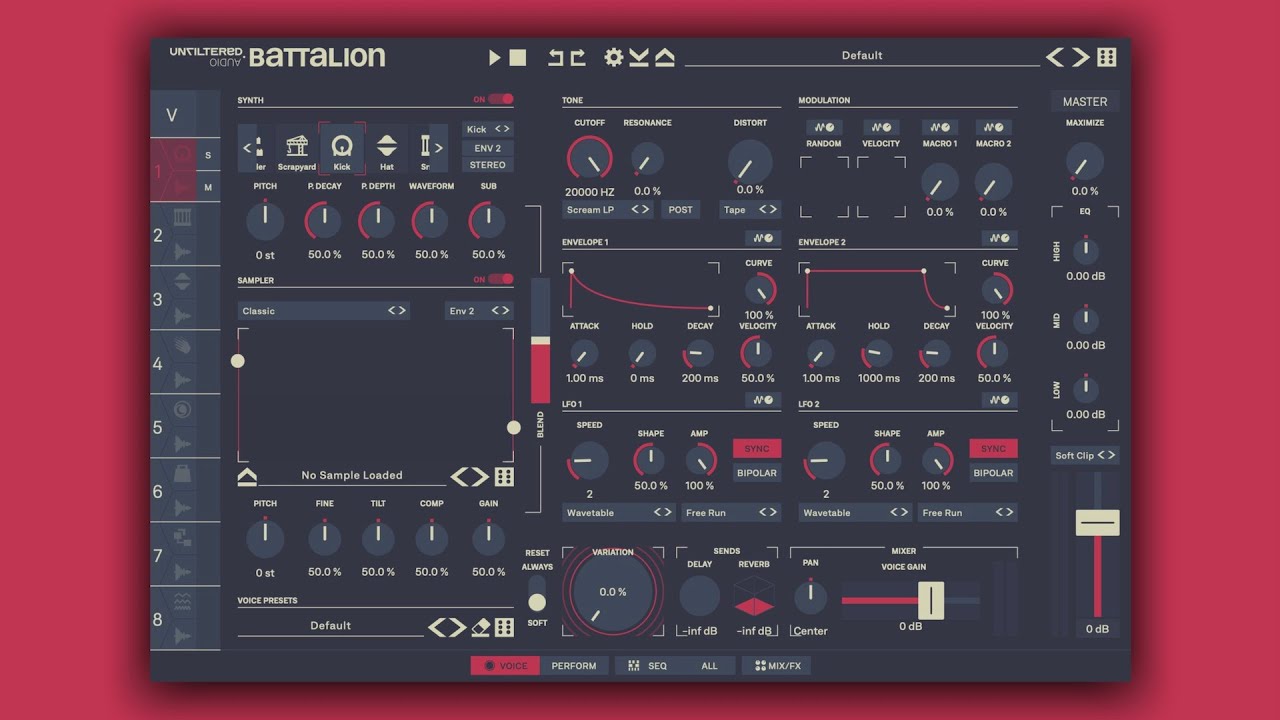1280x720 pixels.
Task: Toggle the Reset Always/Soft switch
Action: click(x=537, y=593)
